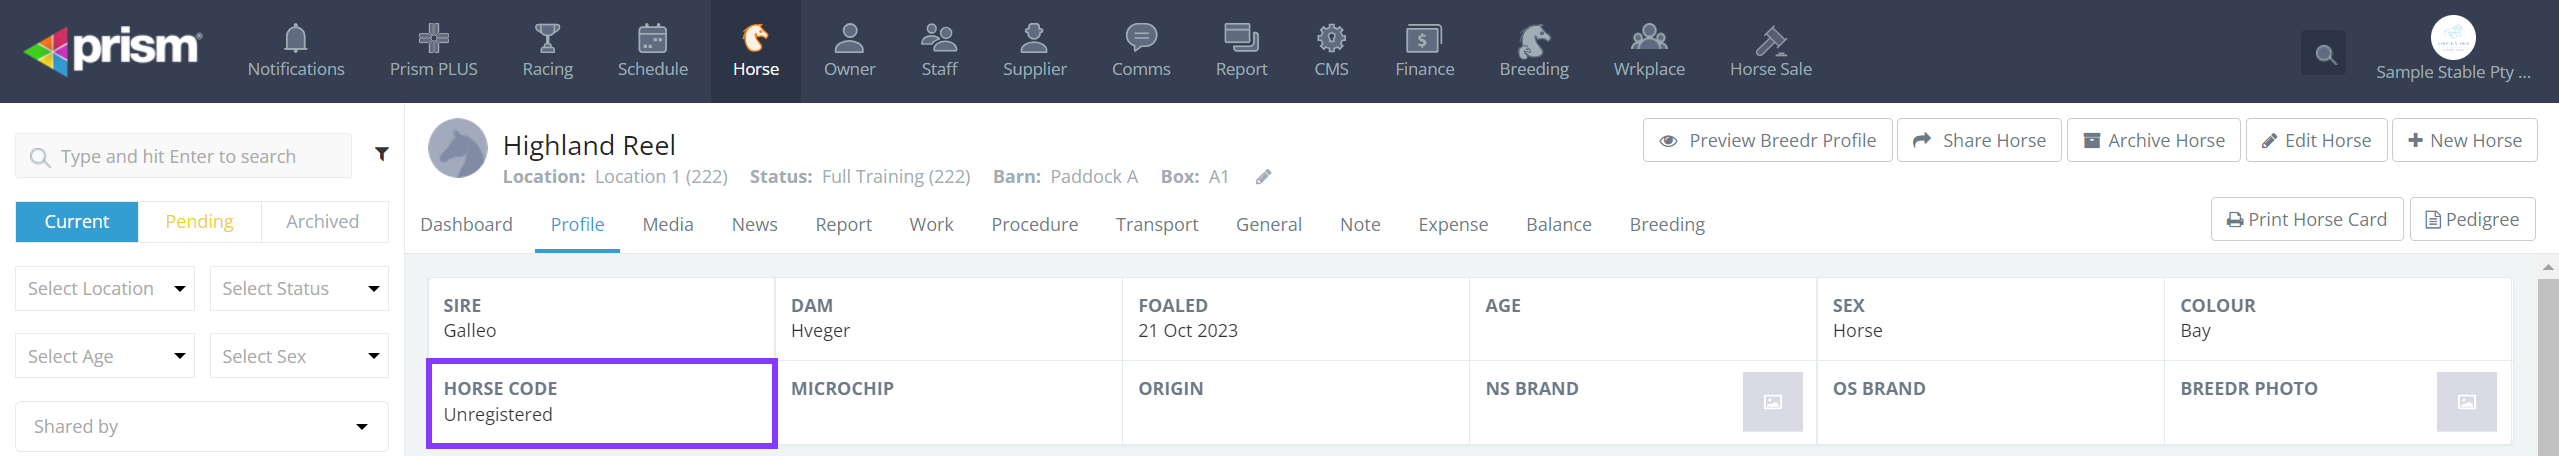Open Racing trophy icon
Viewport: 2559px width, 456px height.
pyautogui.click(x=547, y=39)
